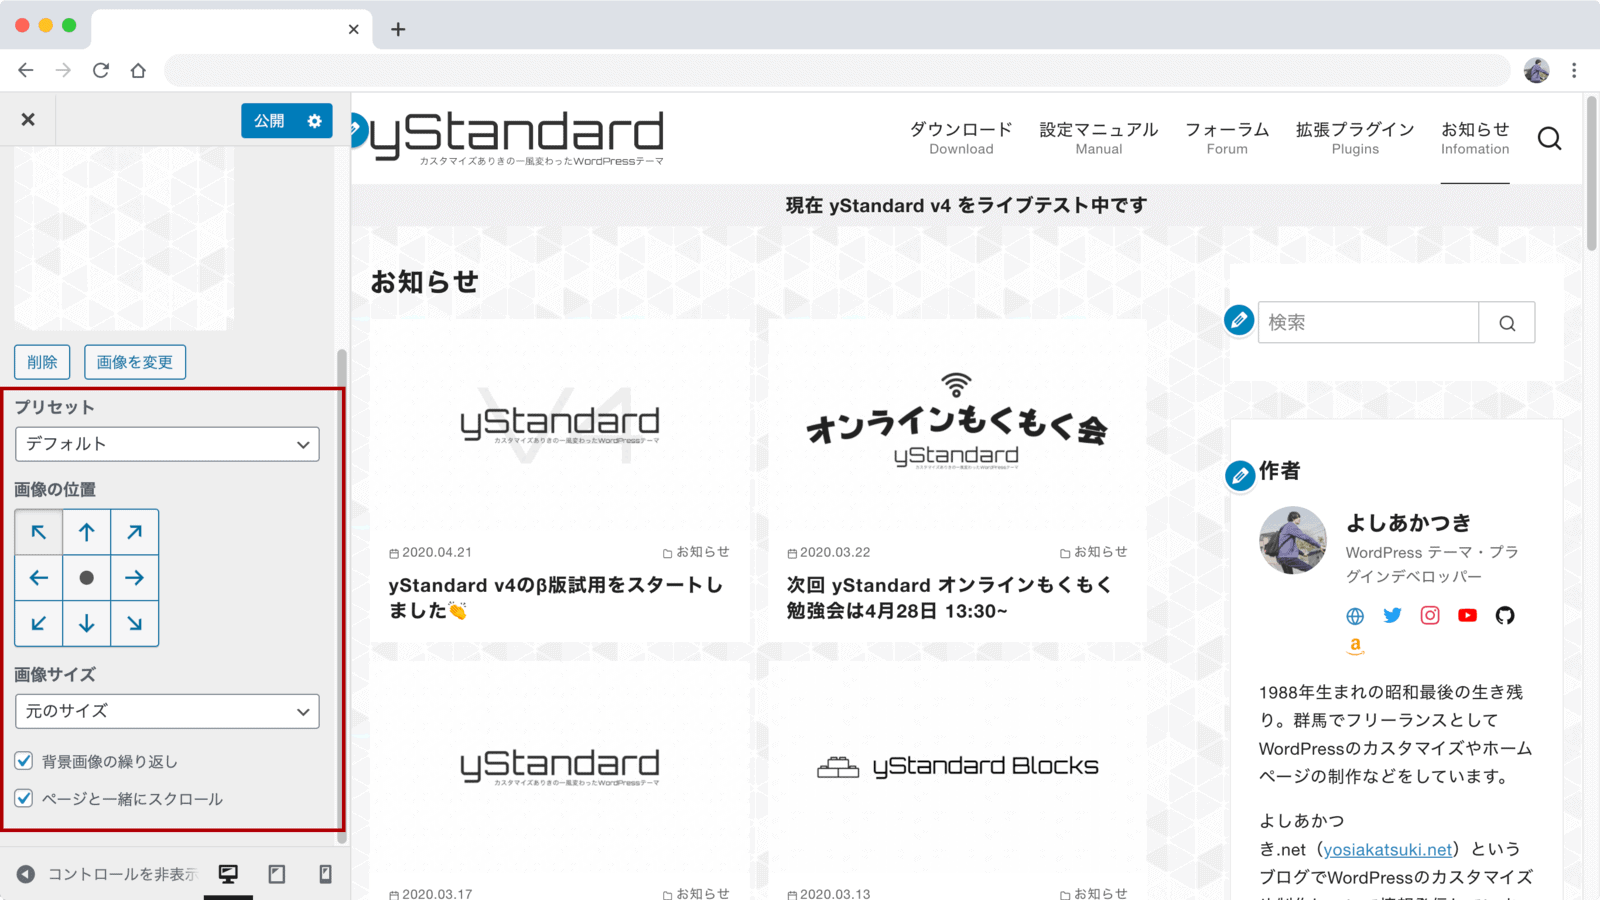Toggle ページと一緒にスクロール checkbox
1600x900 pixels.
(24, 798)
